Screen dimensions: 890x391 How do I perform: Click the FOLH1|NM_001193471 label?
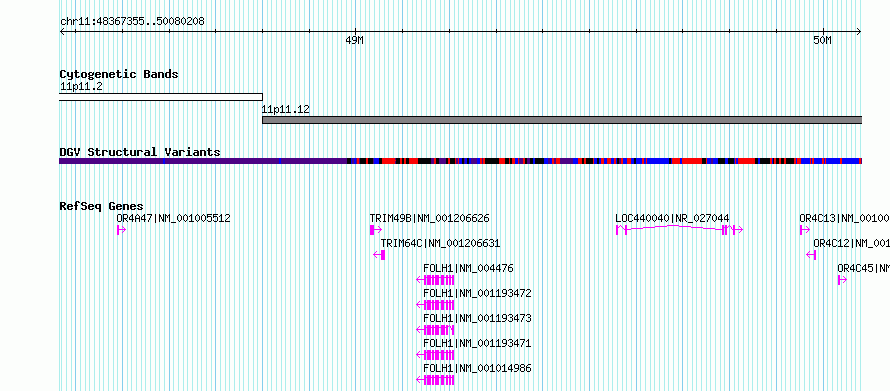(477, 343)
